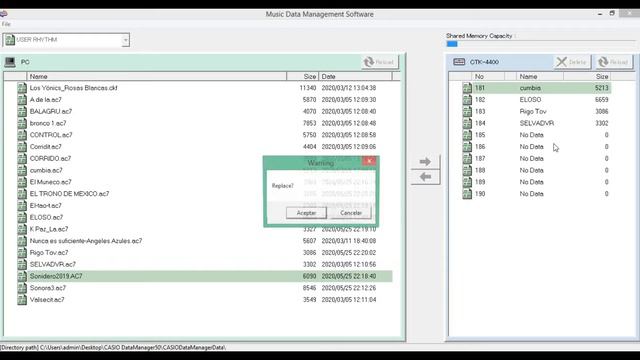
Task: Click file icon of CORRIDO.ac7
Action: (22, 158)
